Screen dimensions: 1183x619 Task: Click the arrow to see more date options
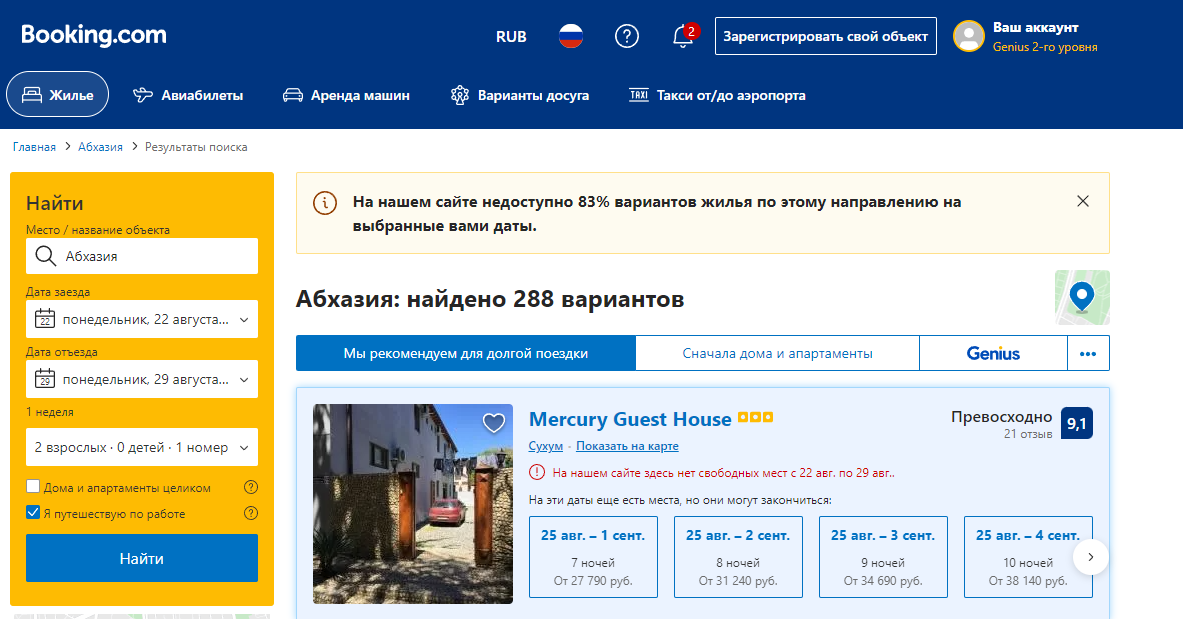coord(1091,557)
